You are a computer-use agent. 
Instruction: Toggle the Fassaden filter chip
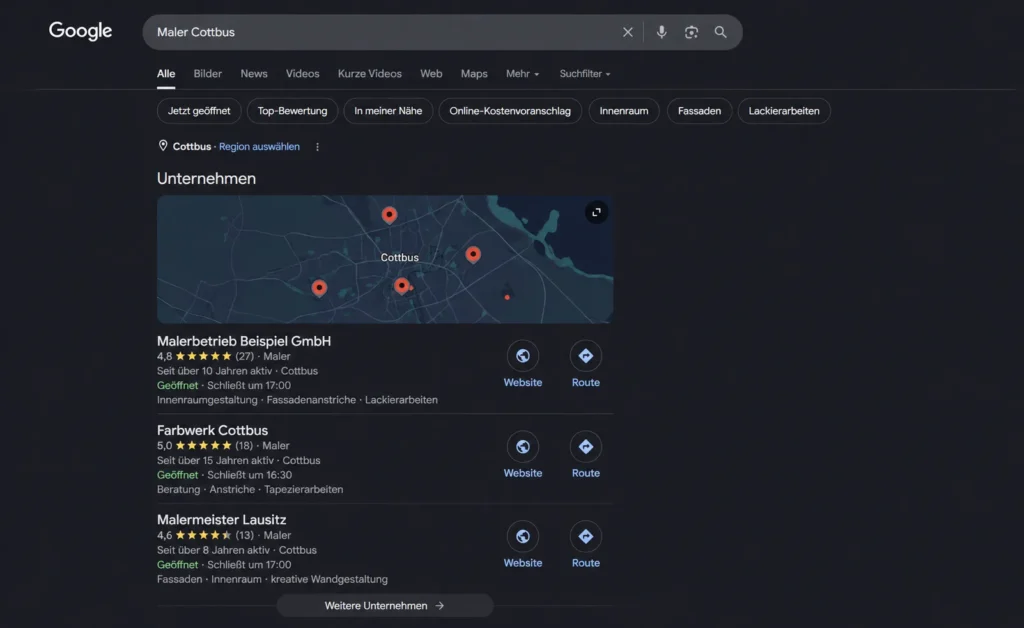coord(699,111)
